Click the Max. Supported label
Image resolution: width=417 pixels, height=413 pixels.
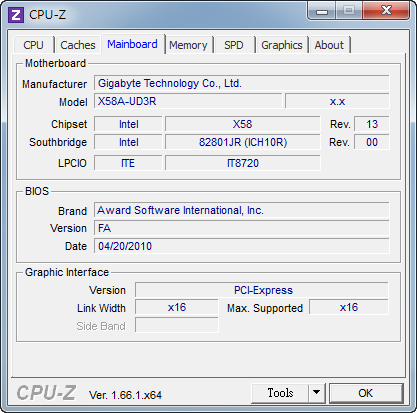[x=265, y=308]
